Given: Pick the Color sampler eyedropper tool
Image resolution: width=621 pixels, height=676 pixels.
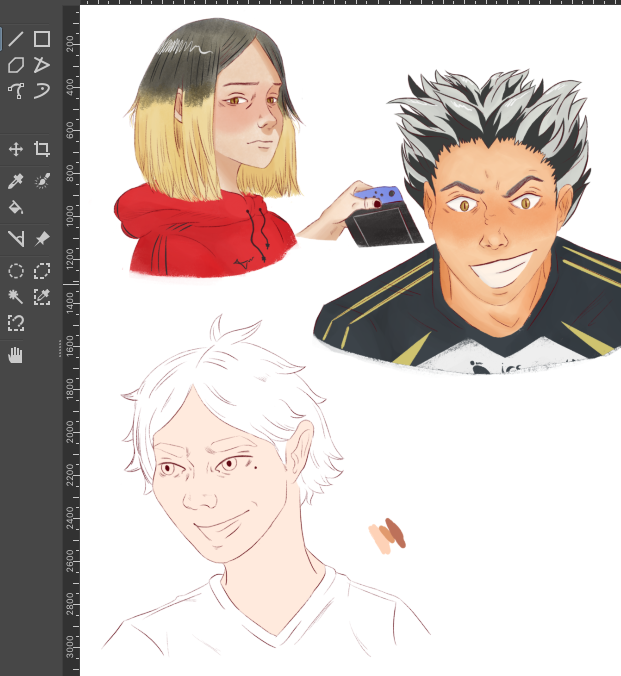Looking at the screenshot, I should pyautogui.click(x=16, y=182).
